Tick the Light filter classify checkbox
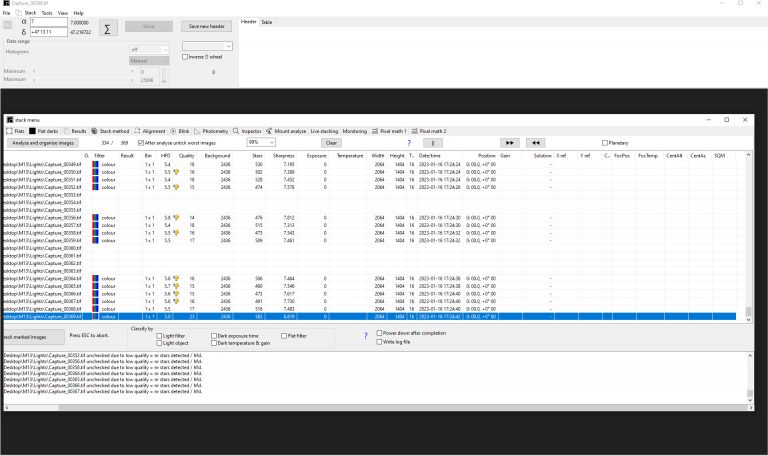 click(157, 336)
